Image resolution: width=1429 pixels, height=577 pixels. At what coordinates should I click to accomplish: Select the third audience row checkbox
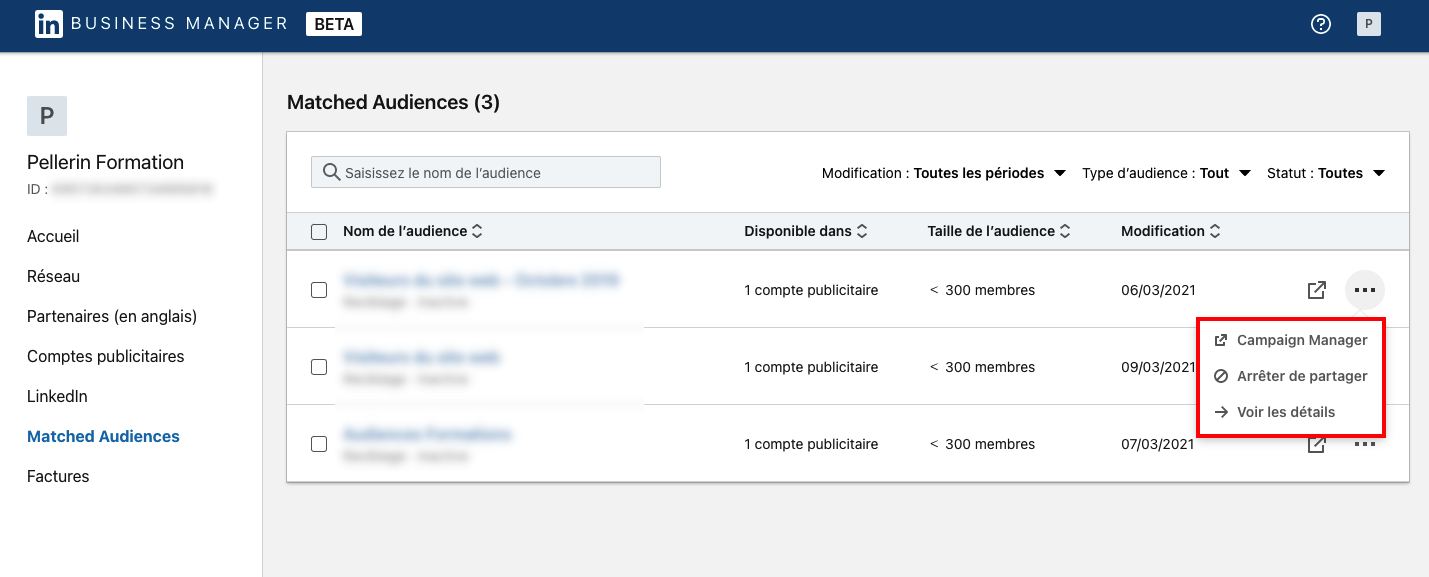point(319,444)
